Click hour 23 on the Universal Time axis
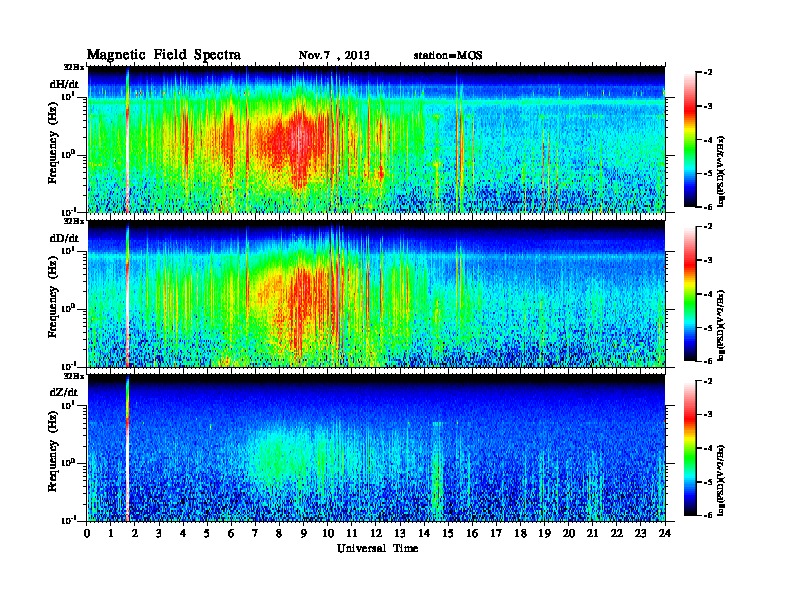Viewport: 792px width, 612px height. [641, 534]
